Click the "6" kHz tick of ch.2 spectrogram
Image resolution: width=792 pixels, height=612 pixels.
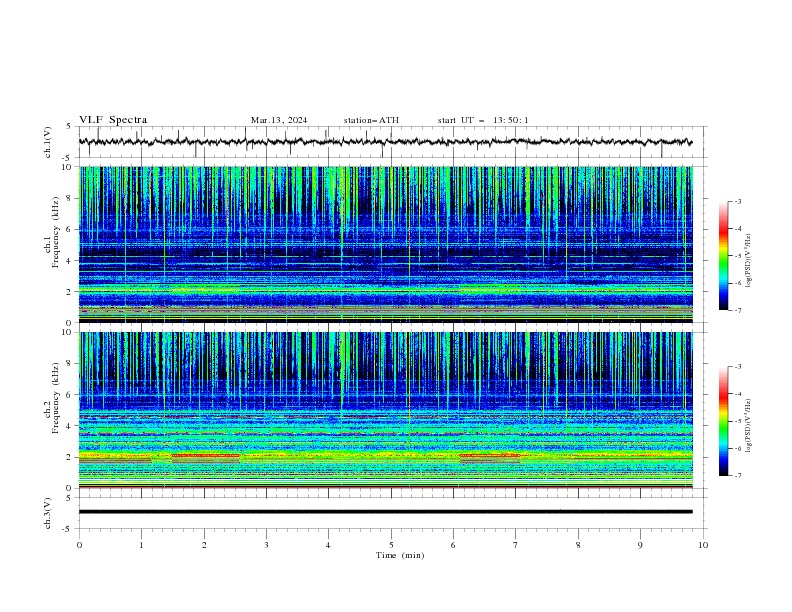tap(71, 395)
